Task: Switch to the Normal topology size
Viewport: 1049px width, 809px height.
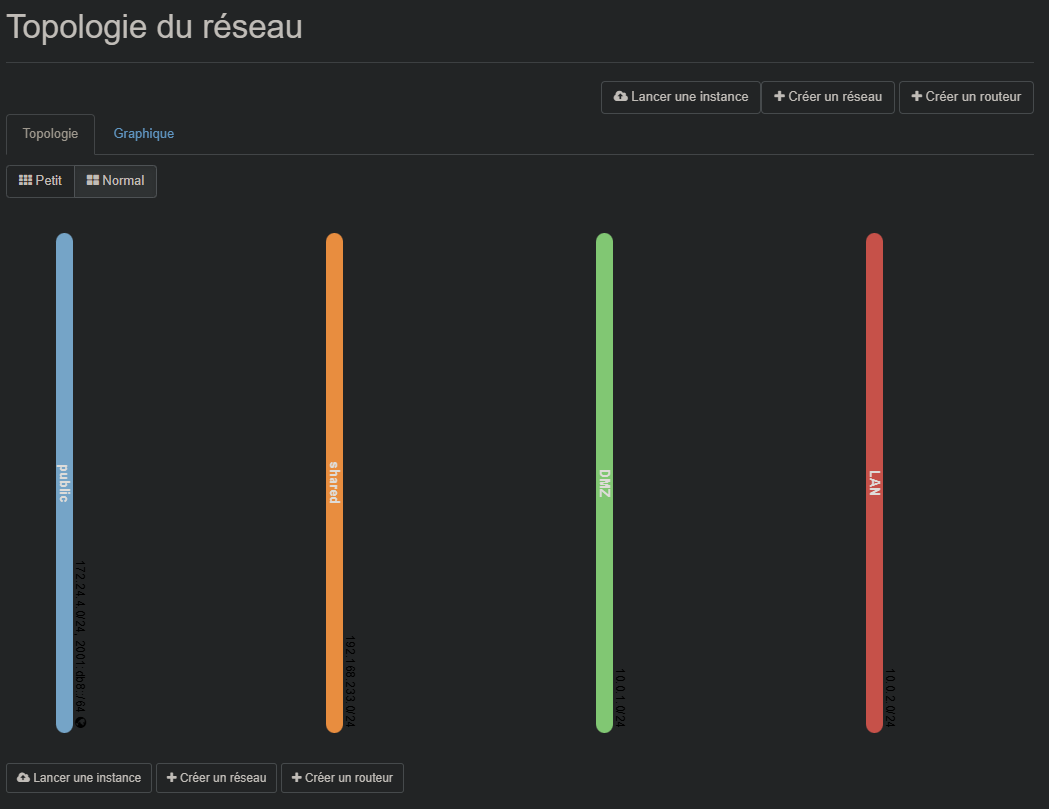Action: pos(115,181)
